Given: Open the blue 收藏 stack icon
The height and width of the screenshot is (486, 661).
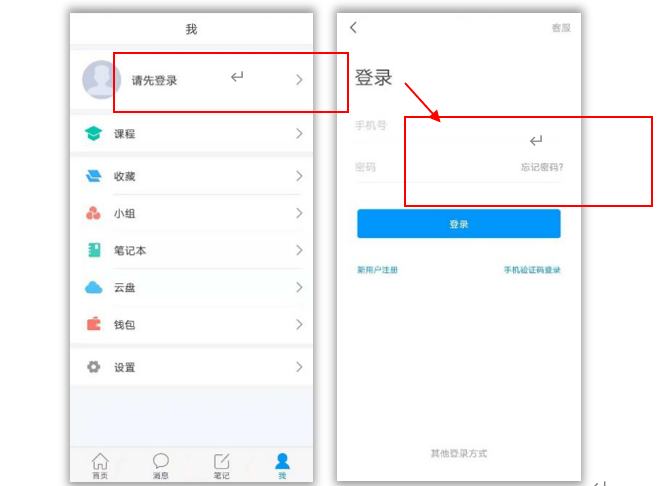Looking at the screenshot, I should pos(93,176).
